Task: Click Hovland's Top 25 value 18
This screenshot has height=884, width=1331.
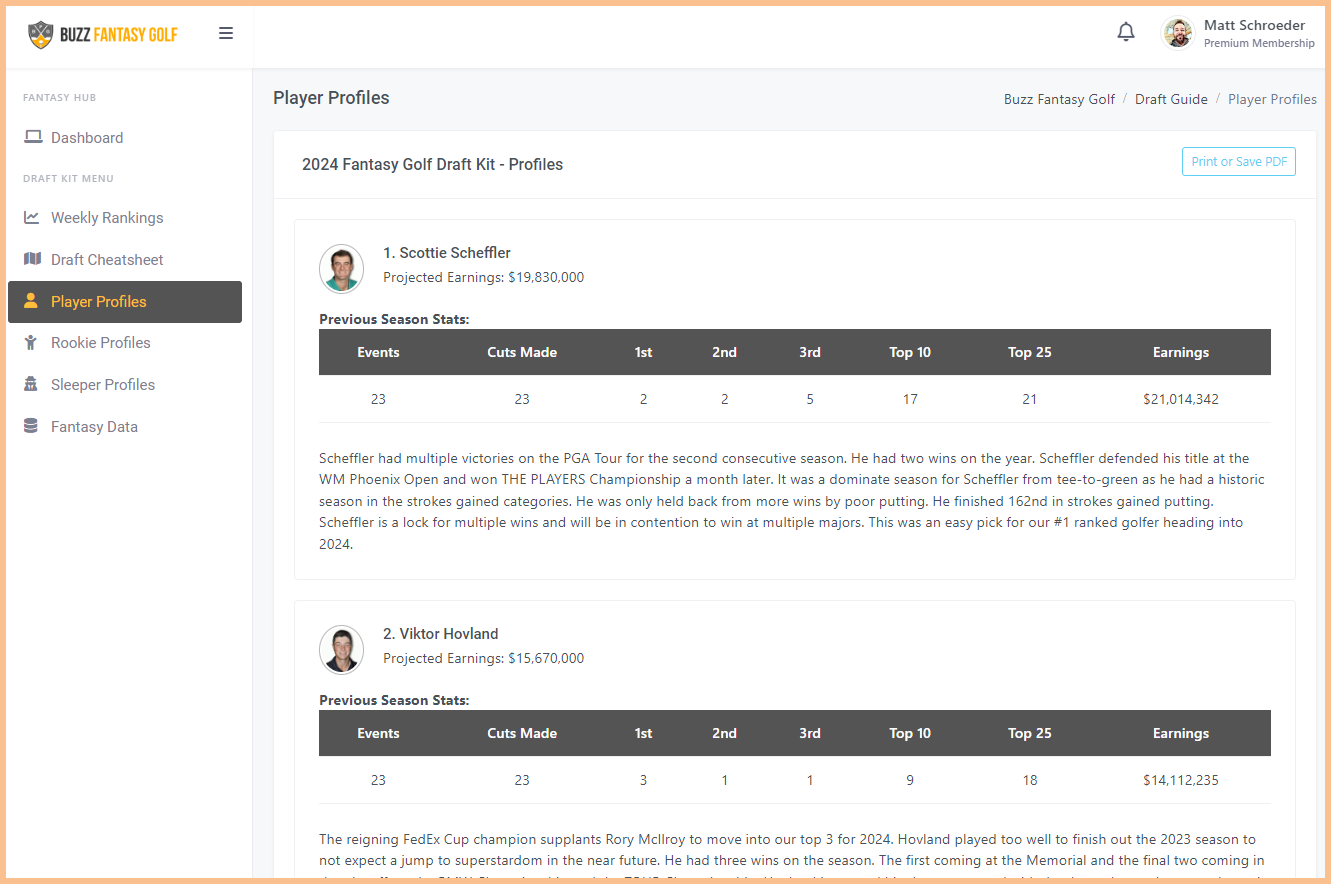Action: [x=1030, y=780]
